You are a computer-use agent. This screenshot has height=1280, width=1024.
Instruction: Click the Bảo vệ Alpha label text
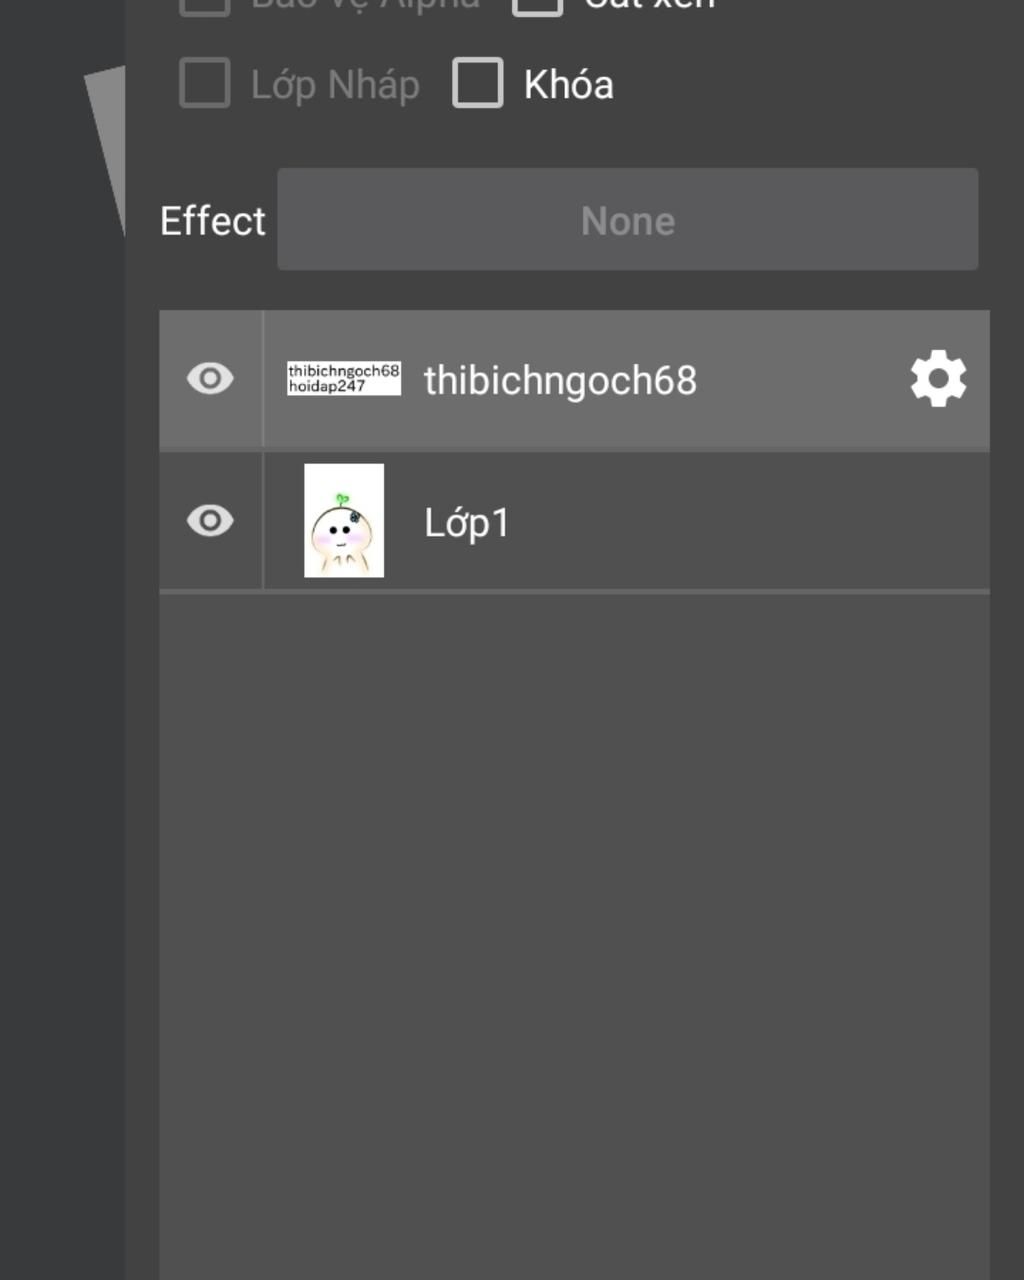coord(366,5)
